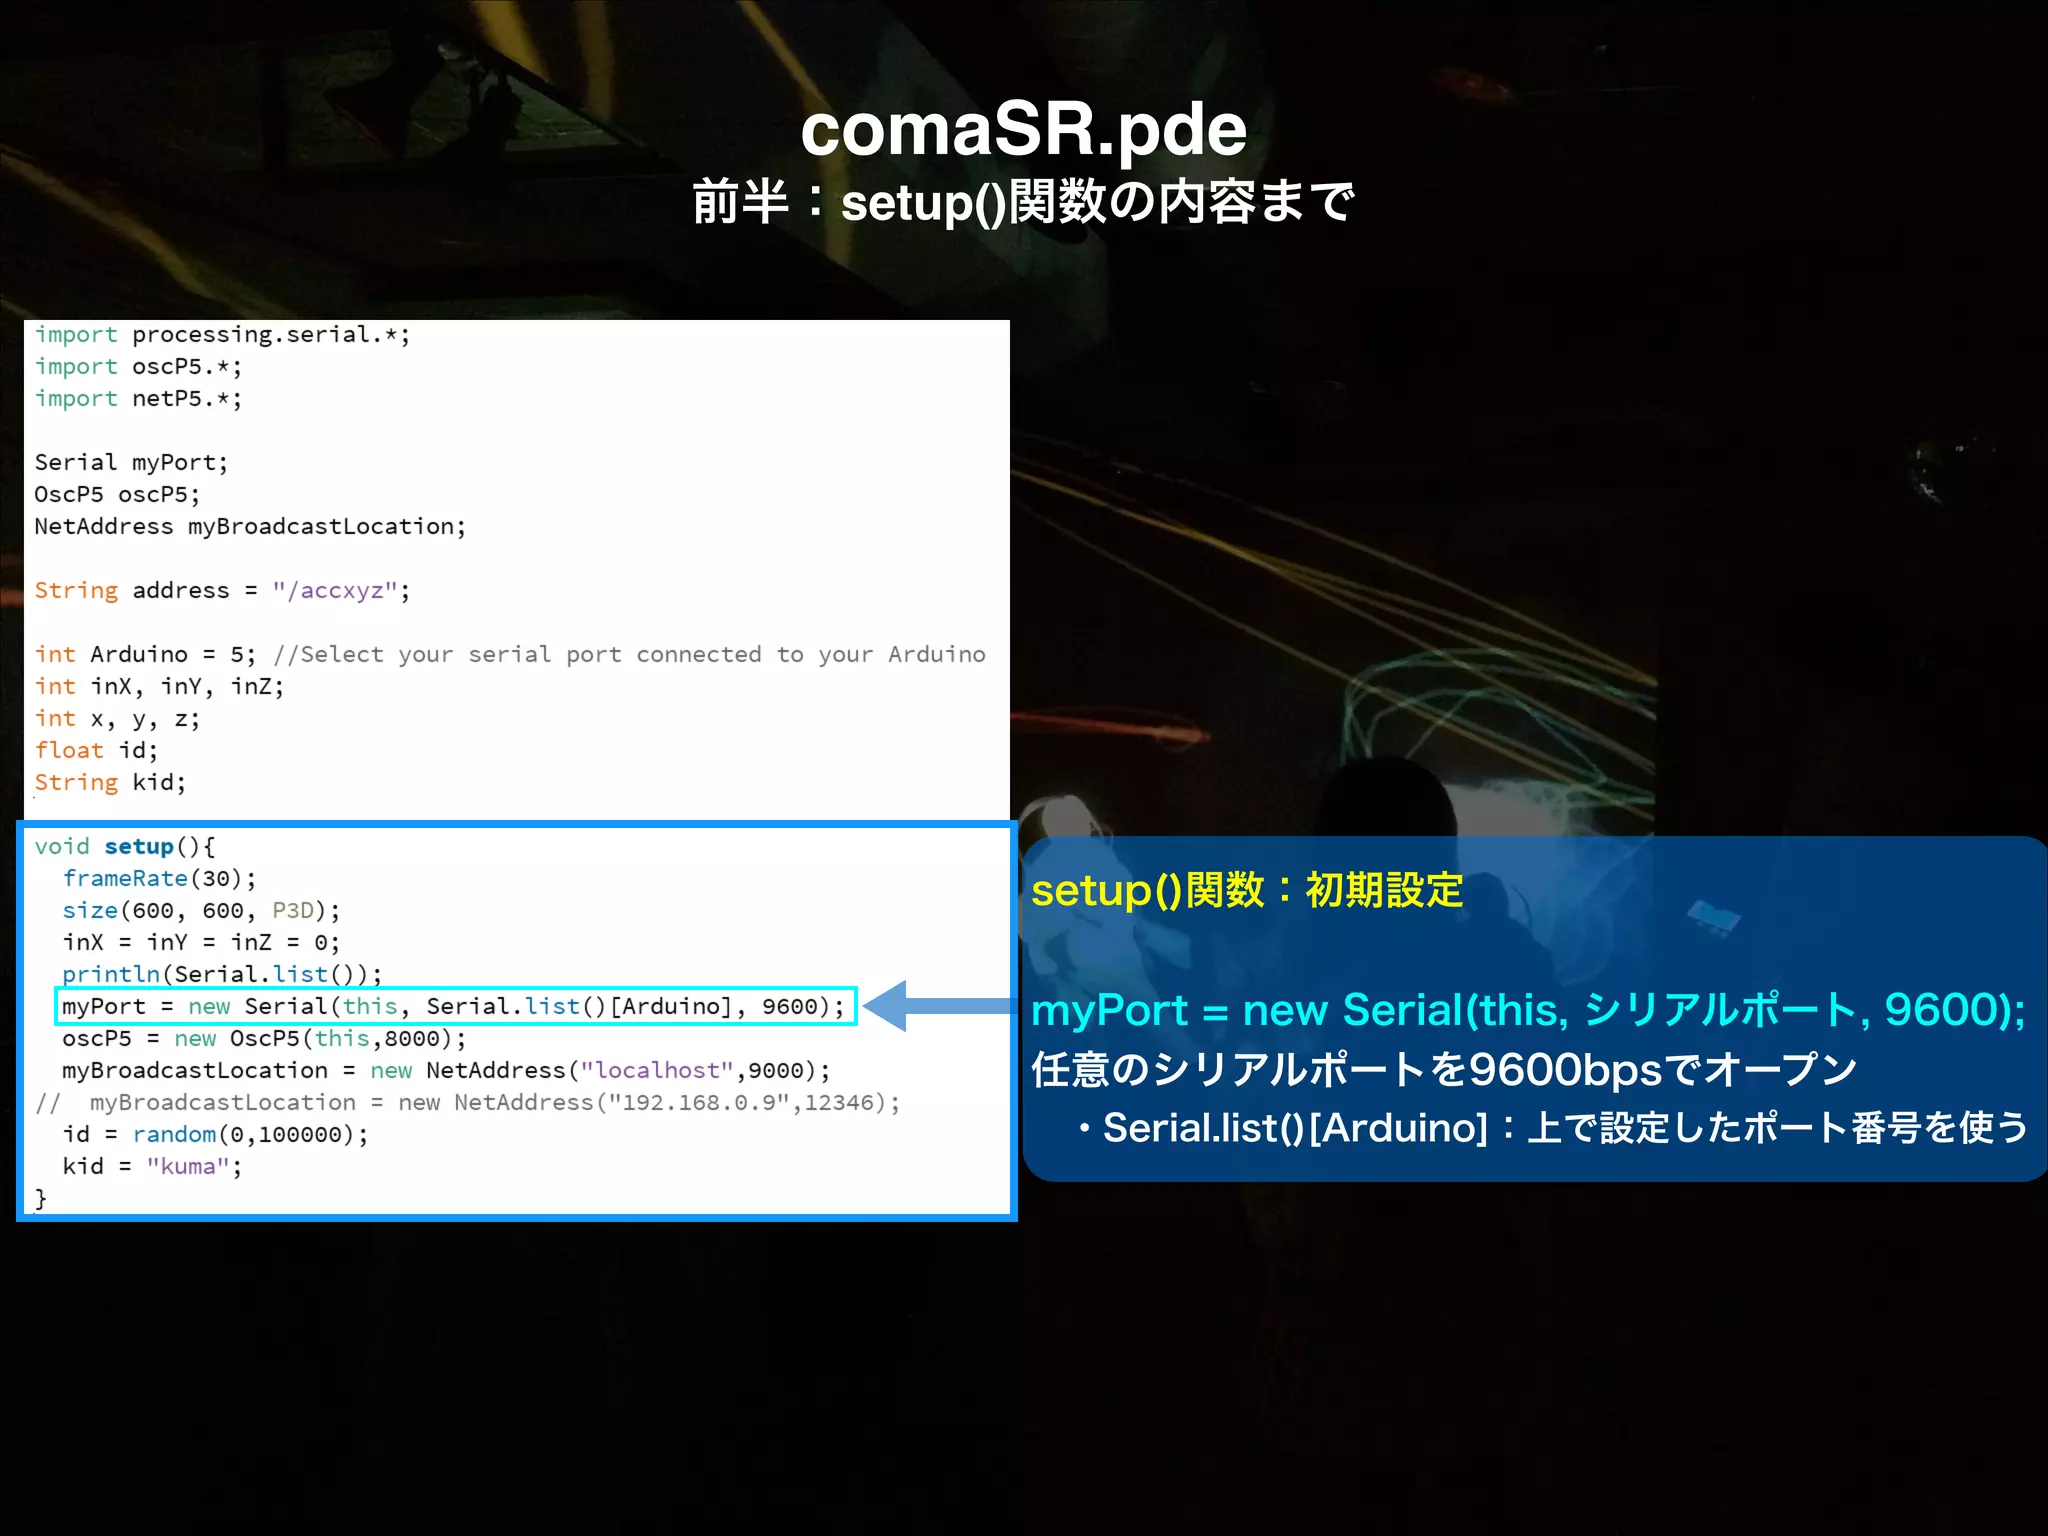This screenshot has width=2048, height=1536.
Task: Click the slide title 'comaSR.pde'
Action: pos(1023,130)
